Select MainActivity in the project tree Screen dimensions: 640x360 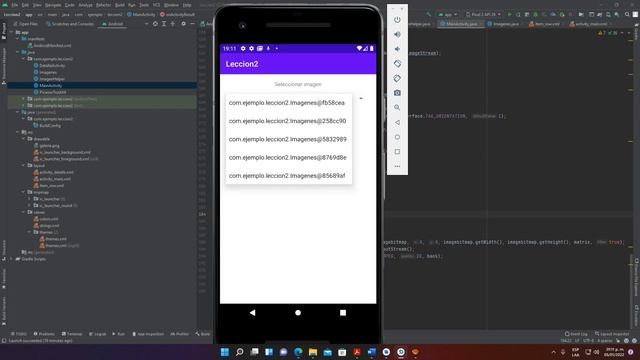click(51, 86)
